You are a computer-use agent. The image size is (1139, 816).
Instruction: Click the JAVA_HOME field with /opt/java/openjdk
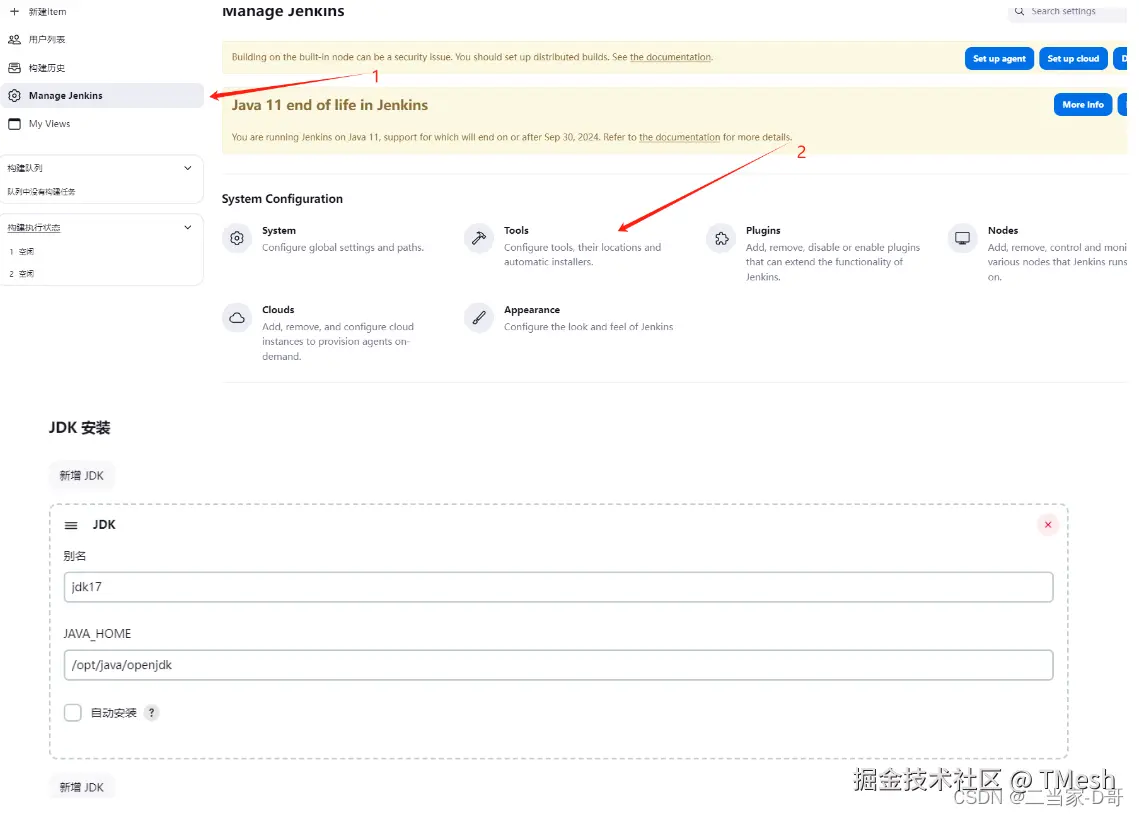[x=558, y=665]
